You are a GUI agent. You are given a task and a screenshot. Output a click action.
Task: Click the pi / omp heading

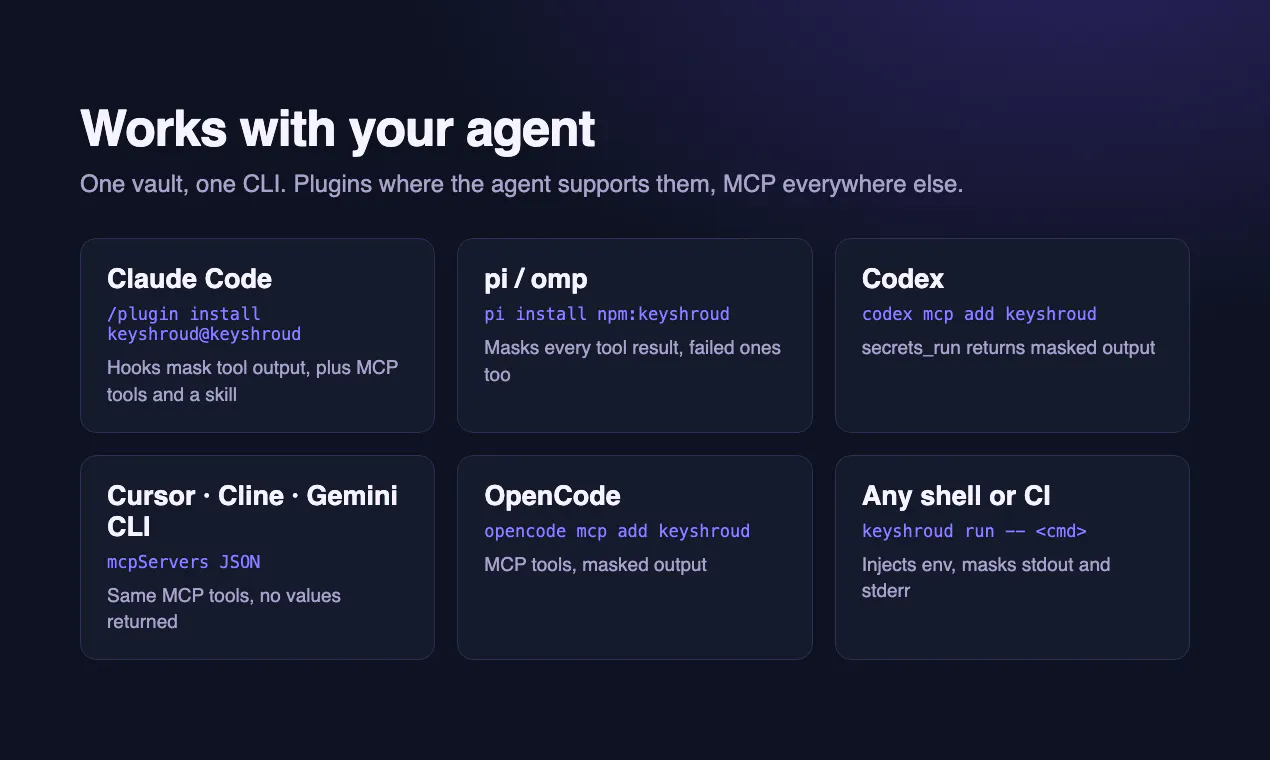coord(536,278)
